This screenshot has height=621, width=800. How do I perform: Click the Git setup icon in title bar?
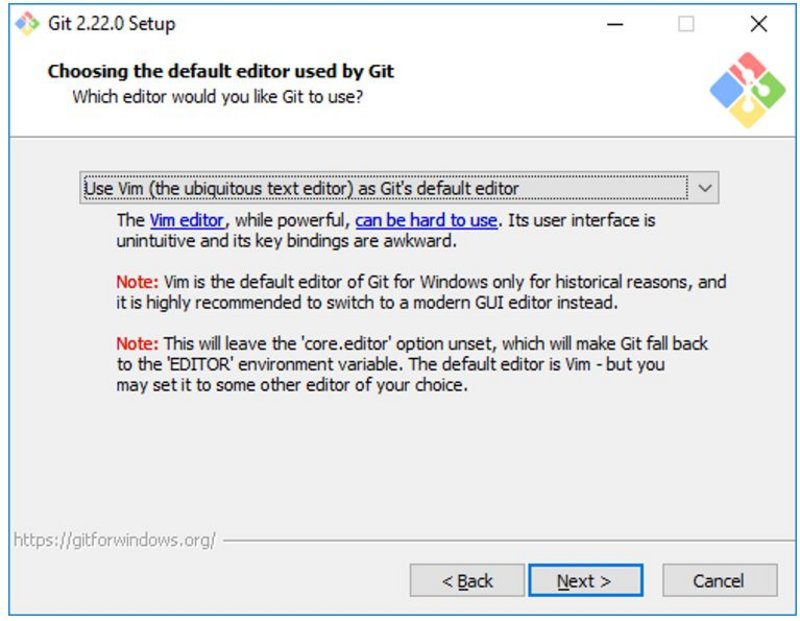pyautogui.click(x=25, y=23)
